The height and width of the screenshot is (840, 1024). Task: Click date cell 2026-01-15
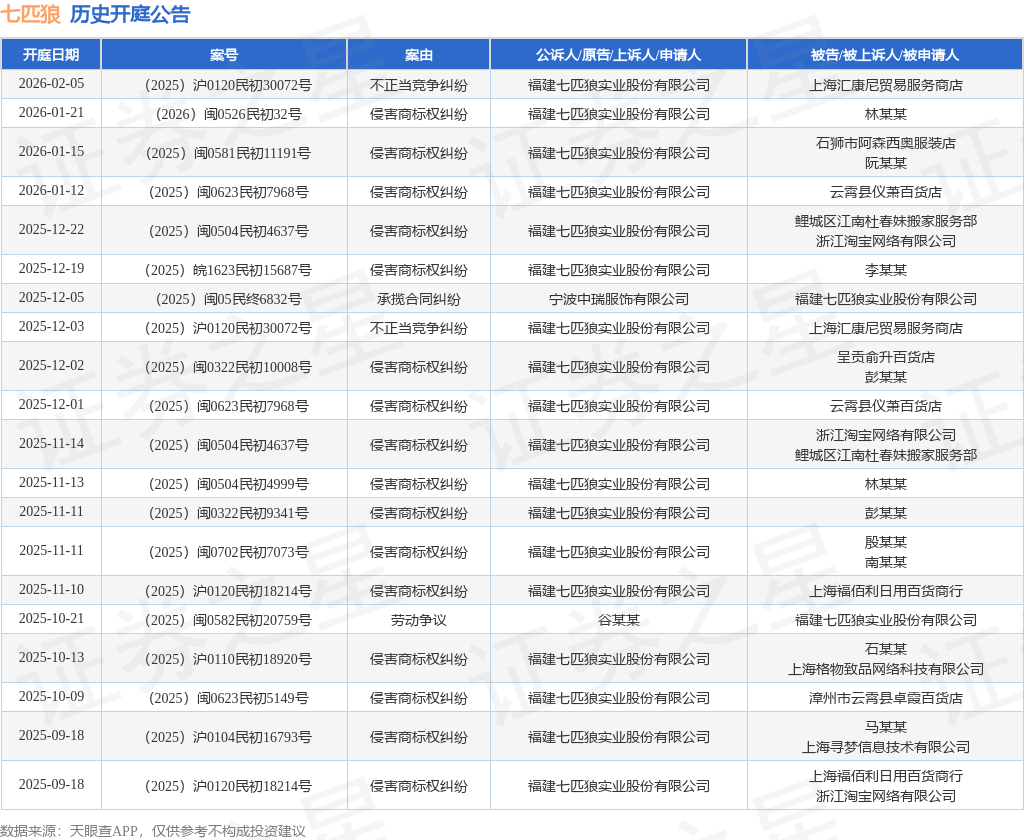pos(51,152)
